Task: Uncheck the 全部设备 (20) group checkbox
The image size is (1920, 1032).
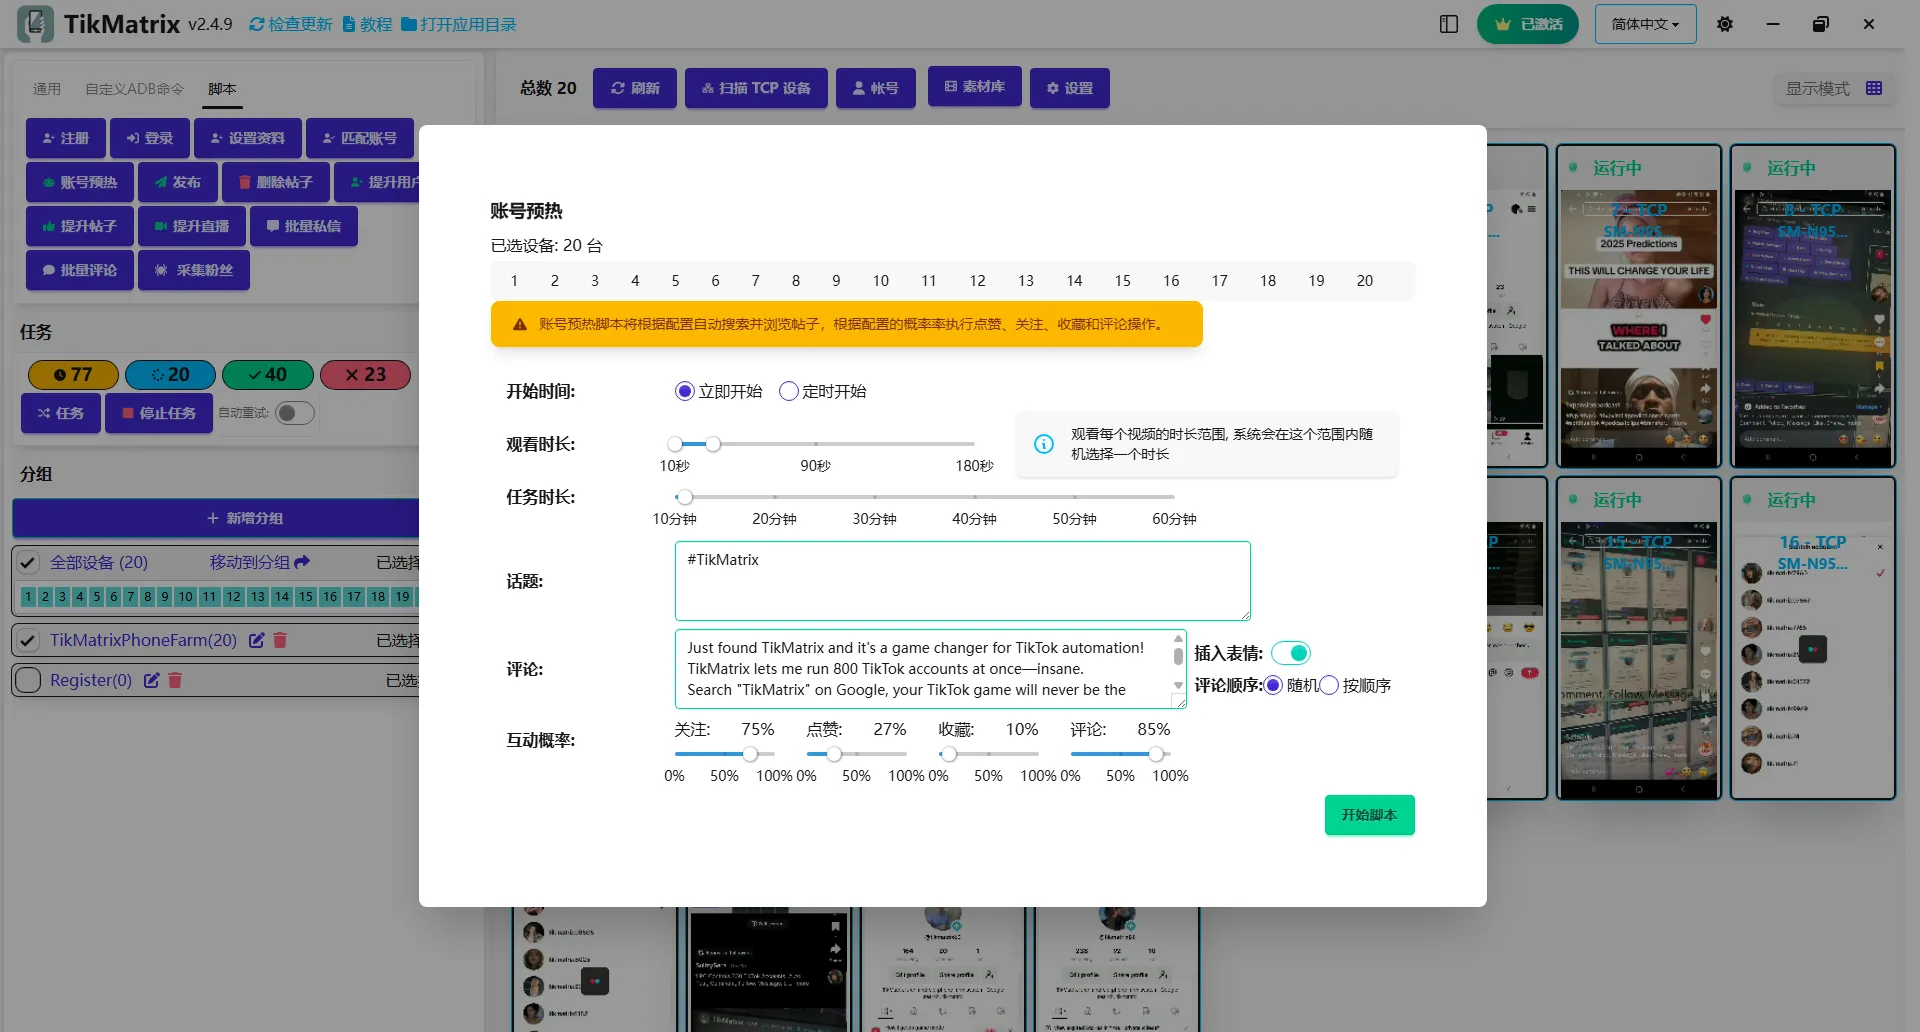Action: (x=28, y=562)
